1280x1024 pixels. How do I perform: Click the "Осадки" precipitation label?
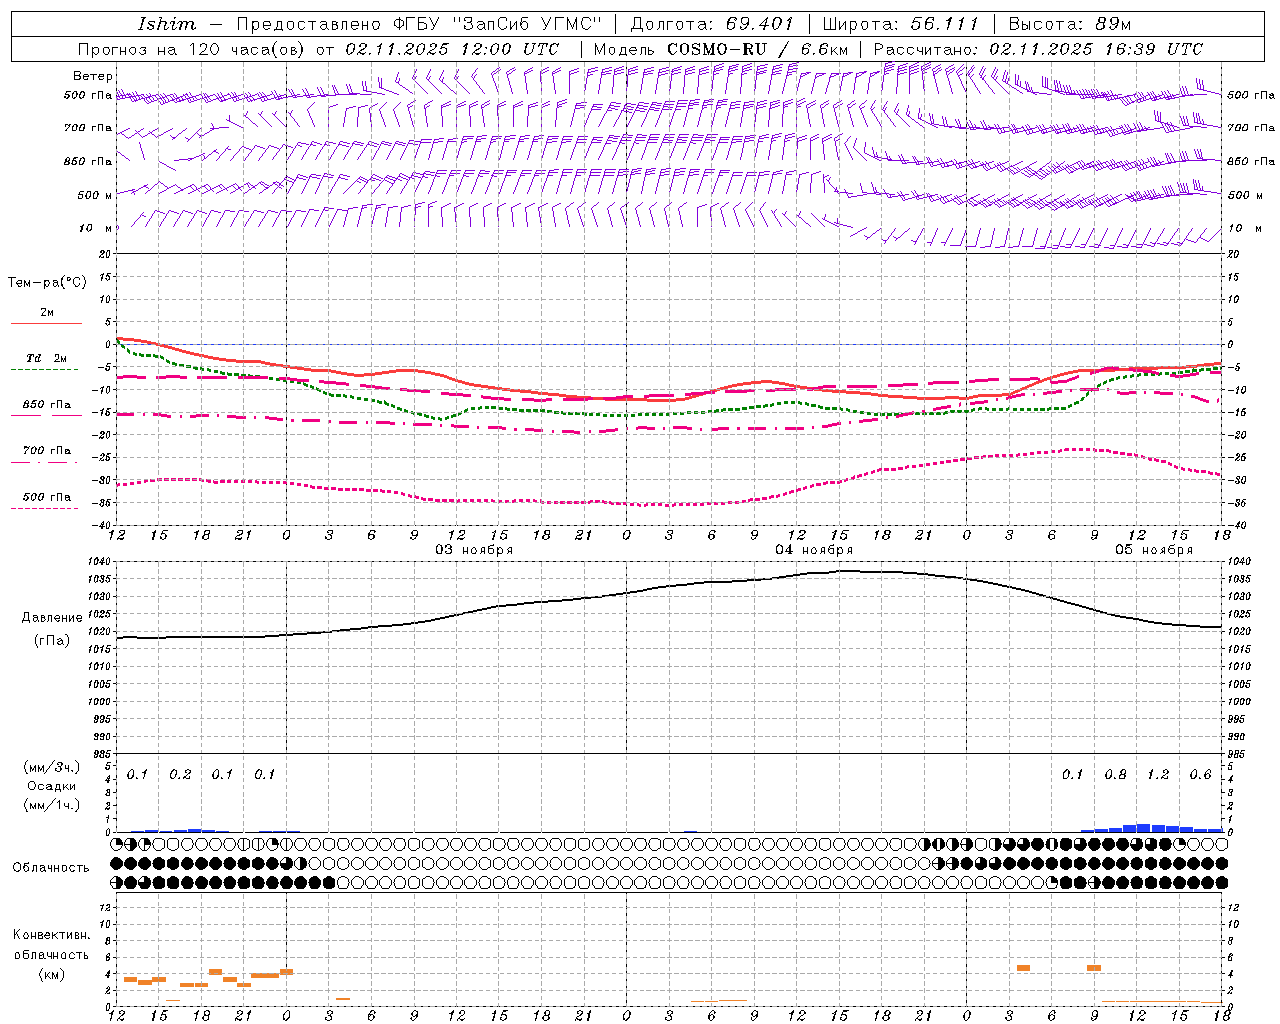pos(52,787)
